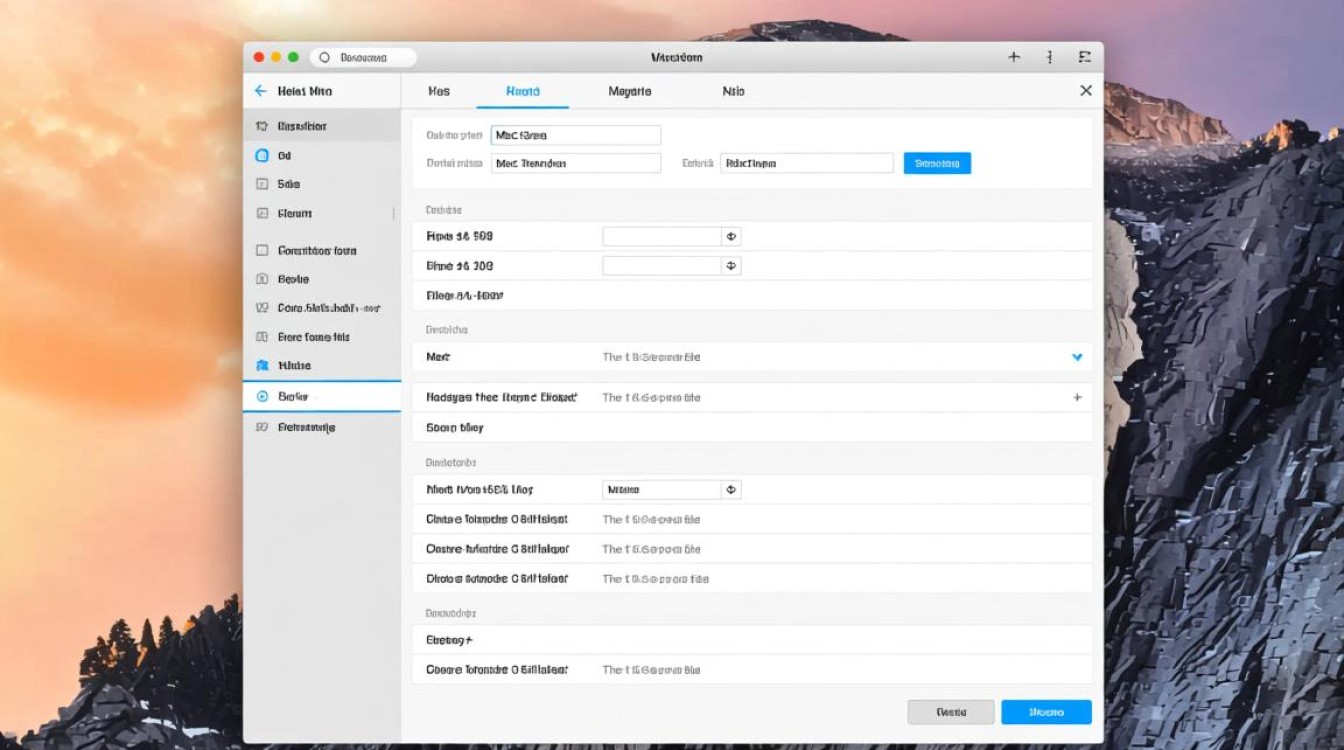Click the plus icon in the title bar
Image resolution: width=1344 pixels, height=750 pixels.
[1014, 58]
